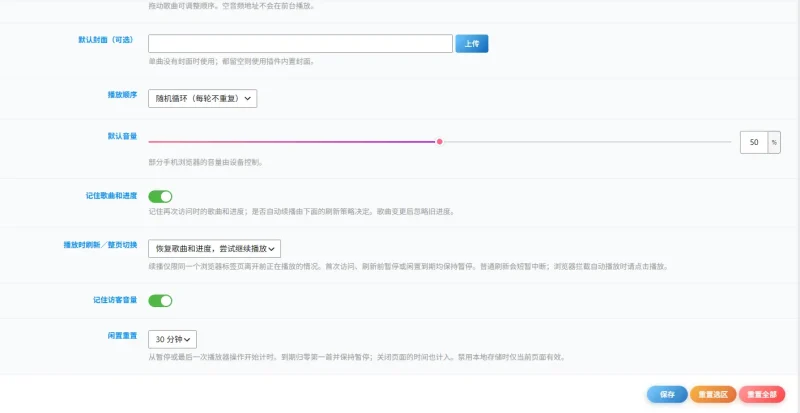Open the 闲置重置 30 分钟 dropdown
This screenshot has height=413, width=800.
(x=172, y=339)
